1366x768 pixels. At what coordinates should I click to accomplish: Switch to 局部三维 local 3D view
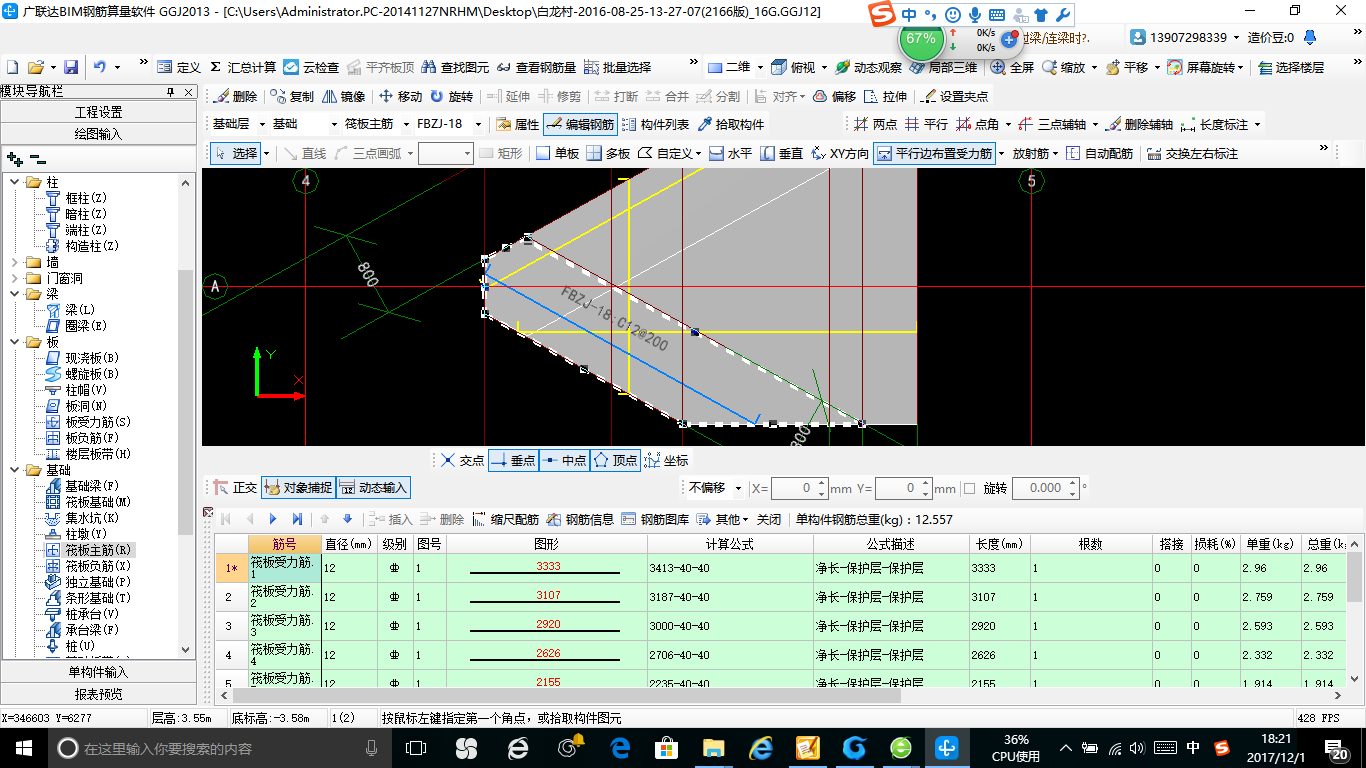(x=943, y=67)
